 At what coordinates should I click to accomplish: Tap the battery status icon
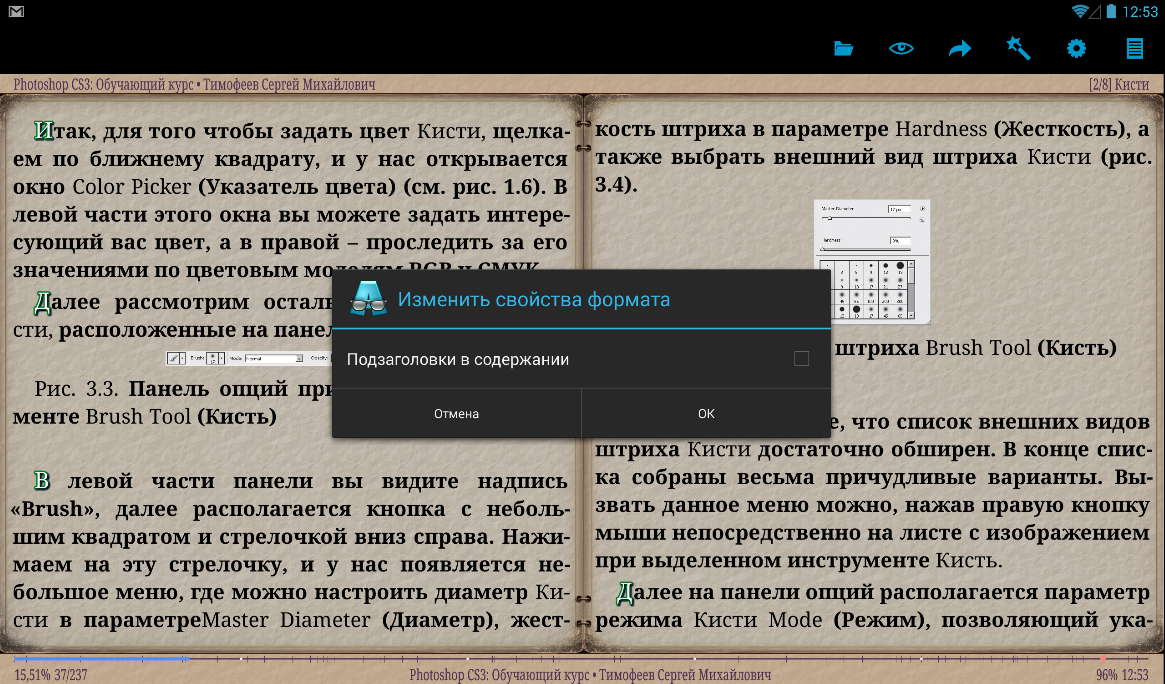coord(1112,11)
